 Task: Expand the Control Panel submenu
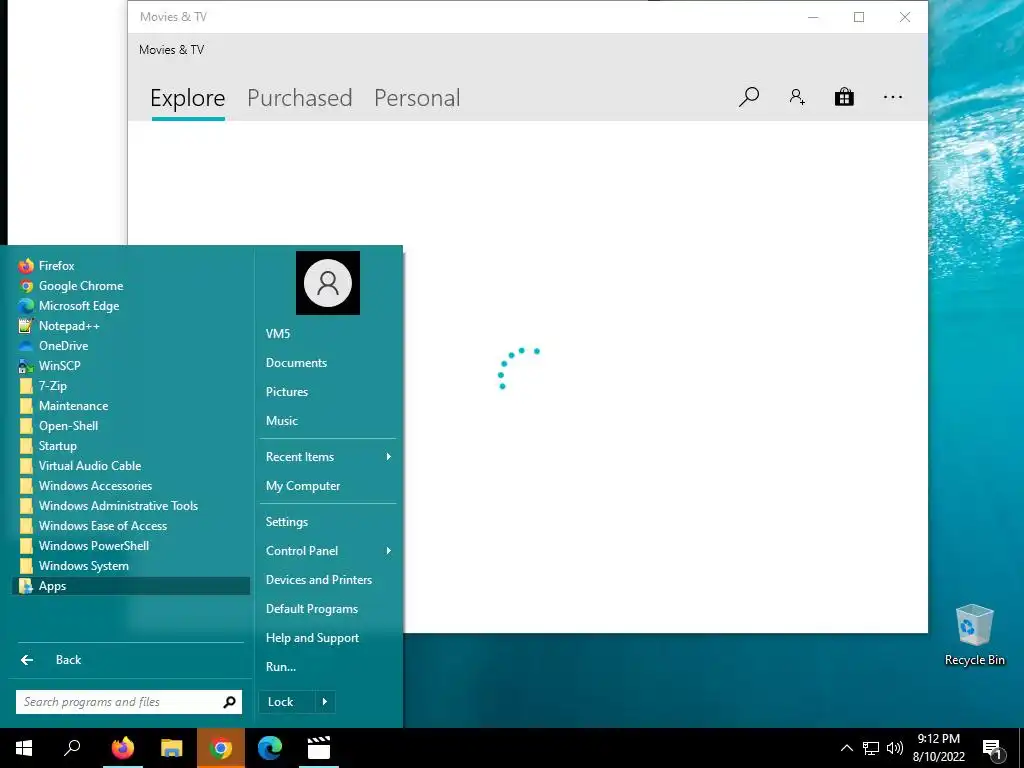[x=328, y=551]
